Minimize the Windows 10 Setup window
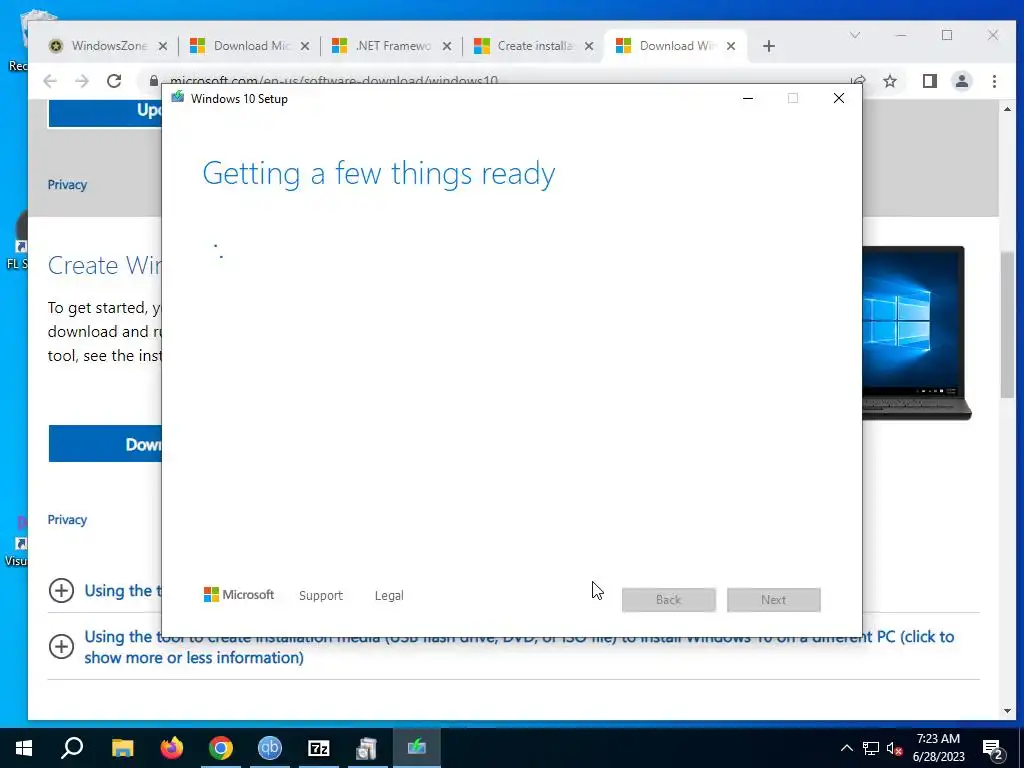The image size is (1024, 768). pos(748,99)
